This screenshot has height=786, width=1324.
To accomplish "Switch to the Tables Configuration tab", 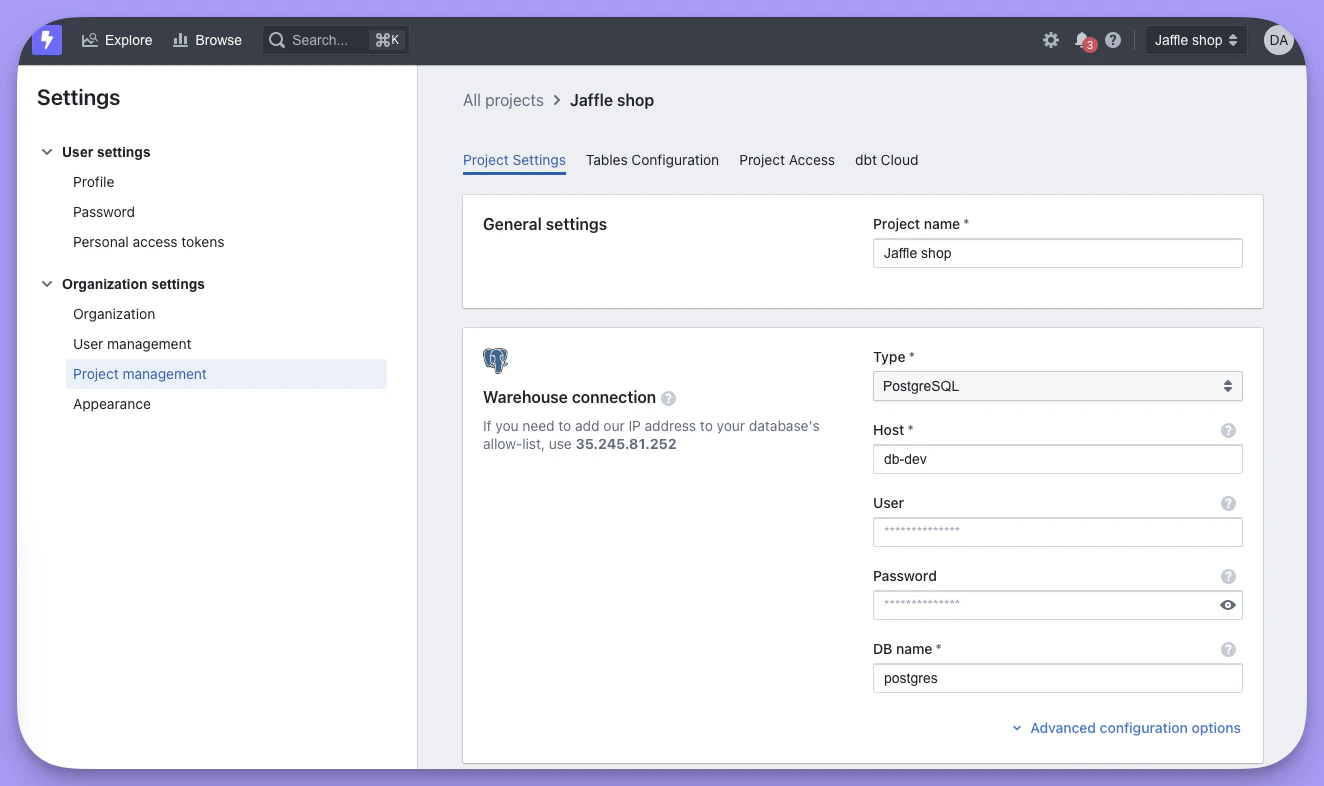I will click(652, 160).
